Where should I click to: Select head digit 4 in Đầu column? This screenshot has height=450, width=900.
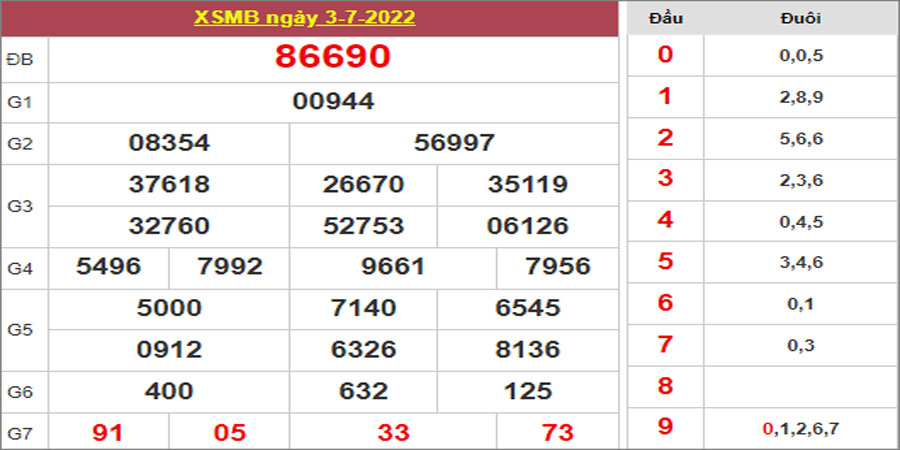click(x=665, y=220)
